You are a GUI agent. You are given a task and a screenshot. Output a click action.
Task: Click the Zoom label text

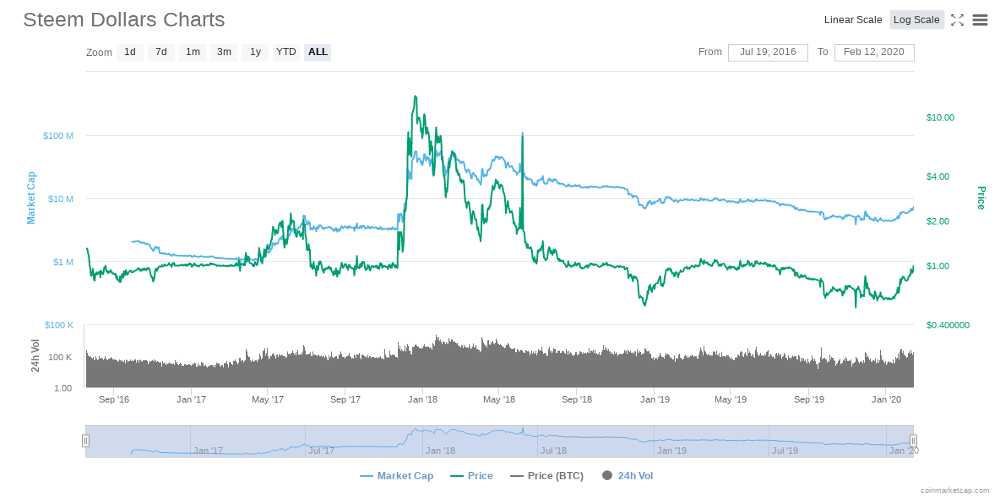pos(99,52)
